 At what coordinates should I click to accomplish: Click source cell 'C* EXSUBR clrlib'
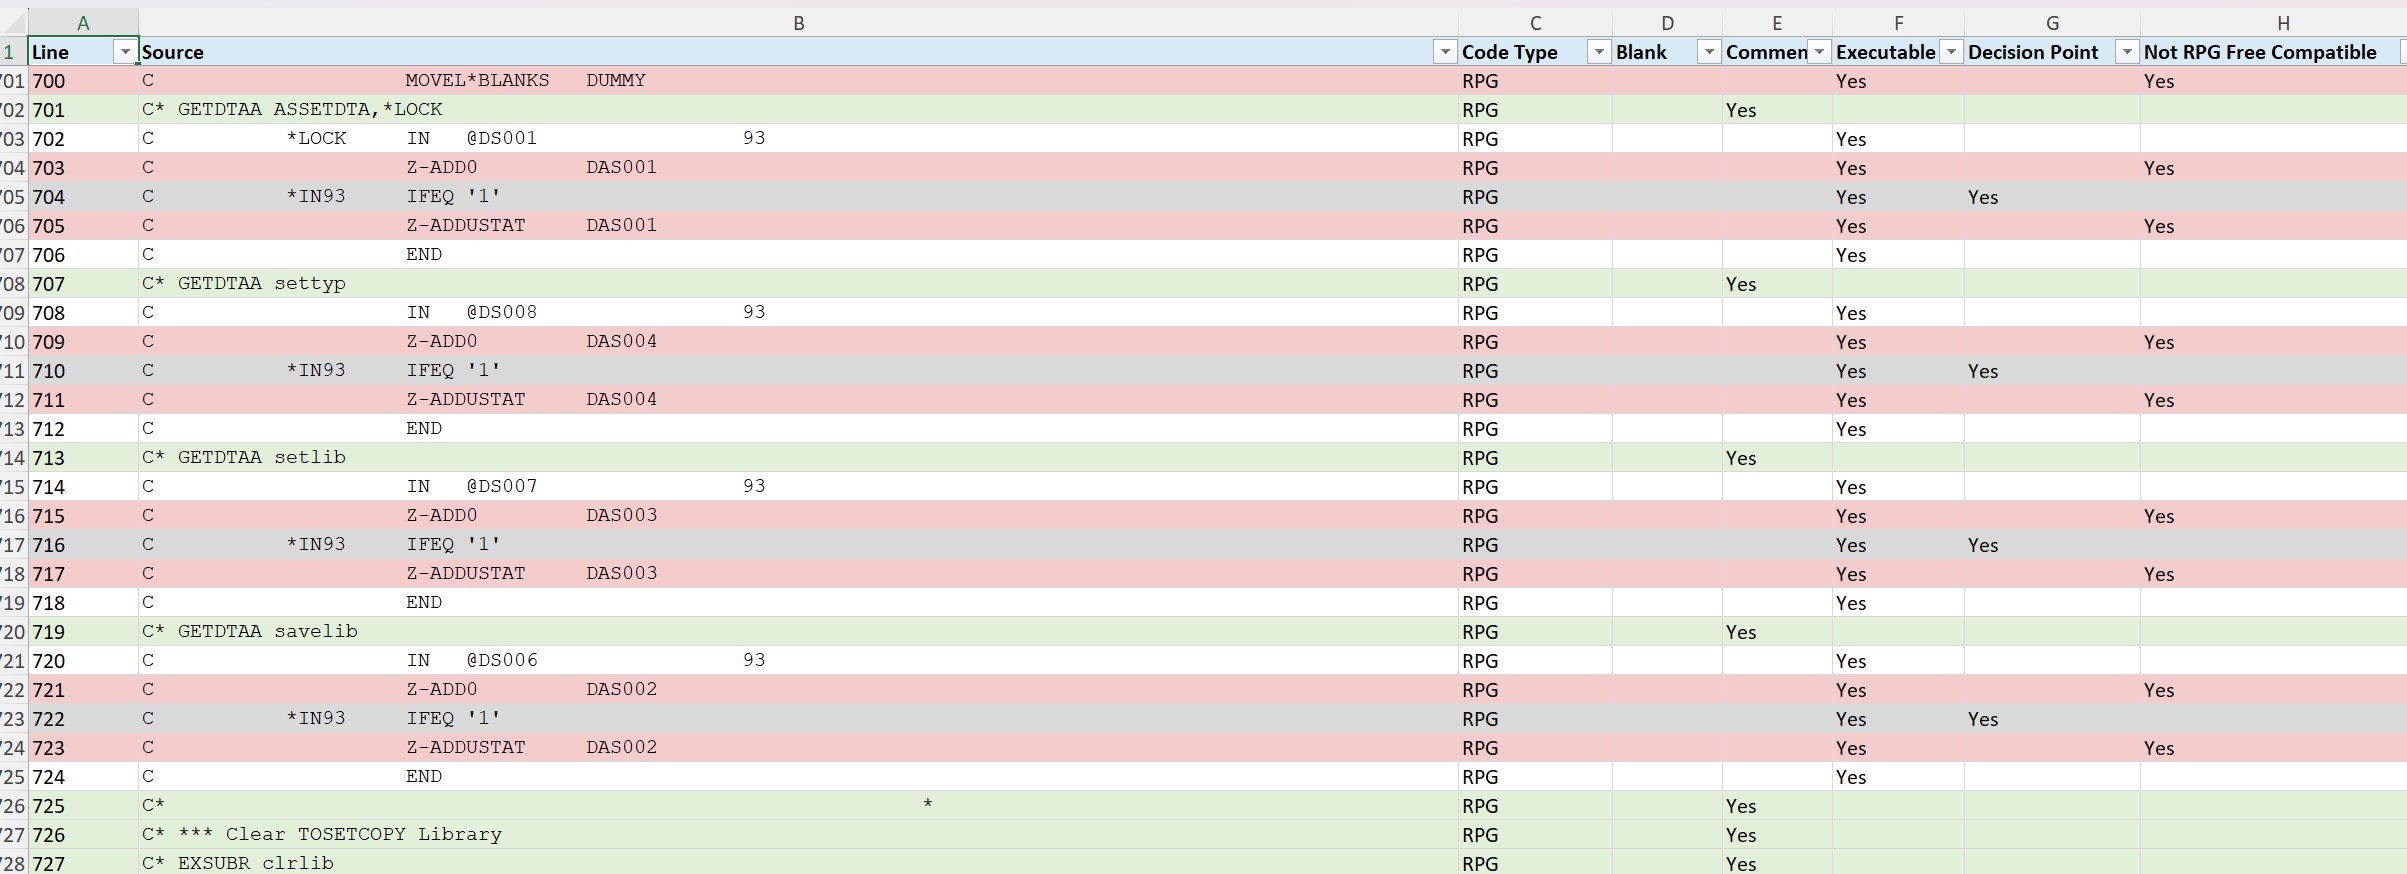[798, 863]
